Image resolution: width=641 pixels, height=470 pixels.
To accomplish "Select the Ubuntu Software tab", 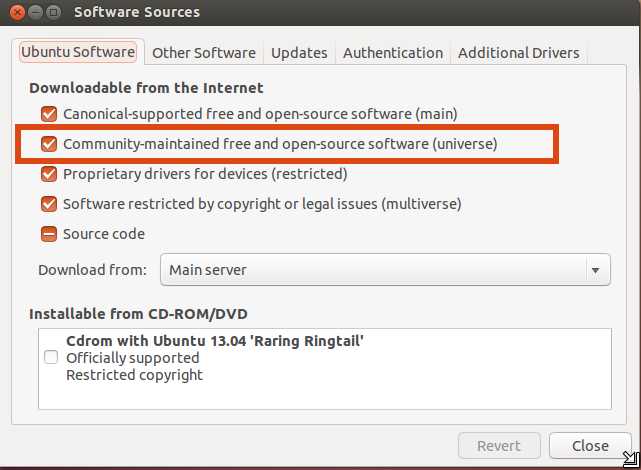I will pos(78,52).
